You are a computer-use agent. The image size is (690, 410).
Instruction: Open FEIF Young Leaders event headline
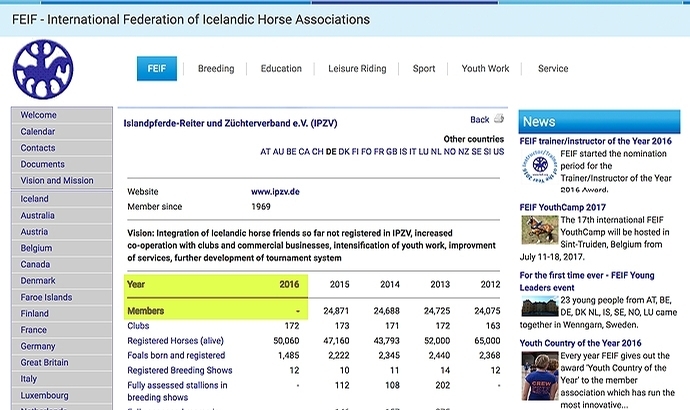pyautogui.click(x=587, y=281)
